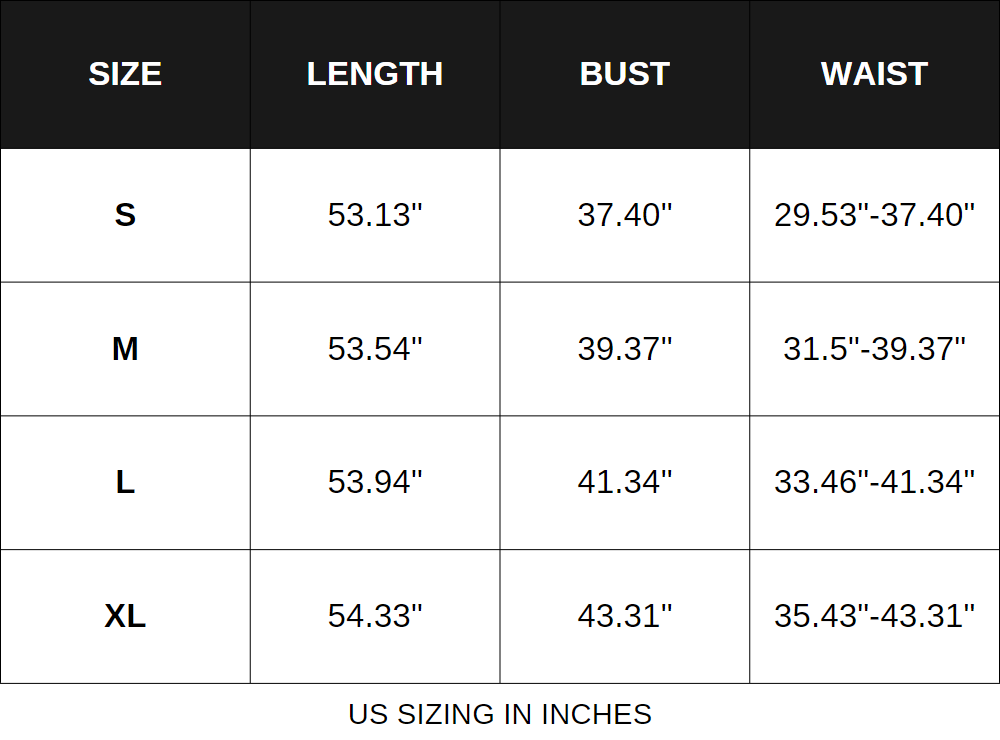Click the 43.31" bust cell
This screenshot has width=1000, height=740.
click(x=624, y=616)
